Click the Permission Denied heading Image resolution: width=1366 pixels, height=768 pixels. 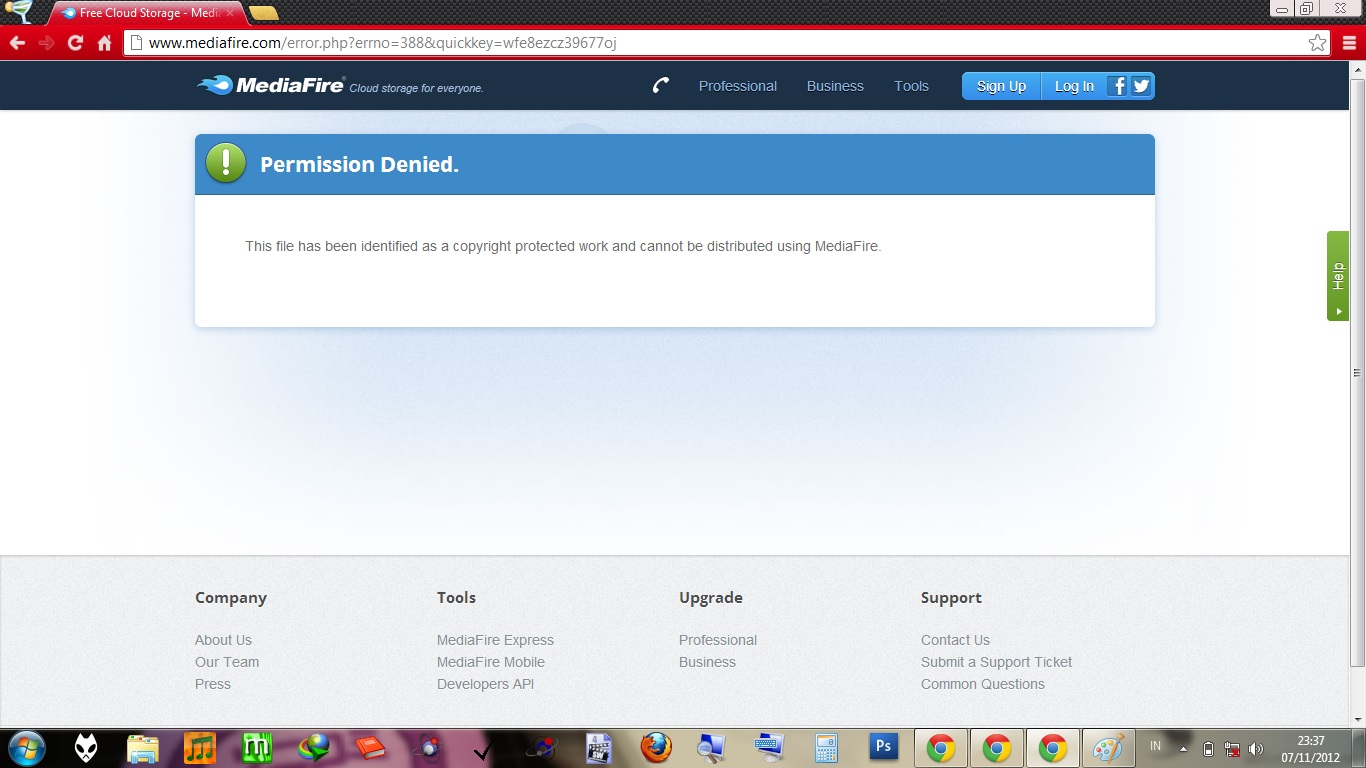click(359, 164)
